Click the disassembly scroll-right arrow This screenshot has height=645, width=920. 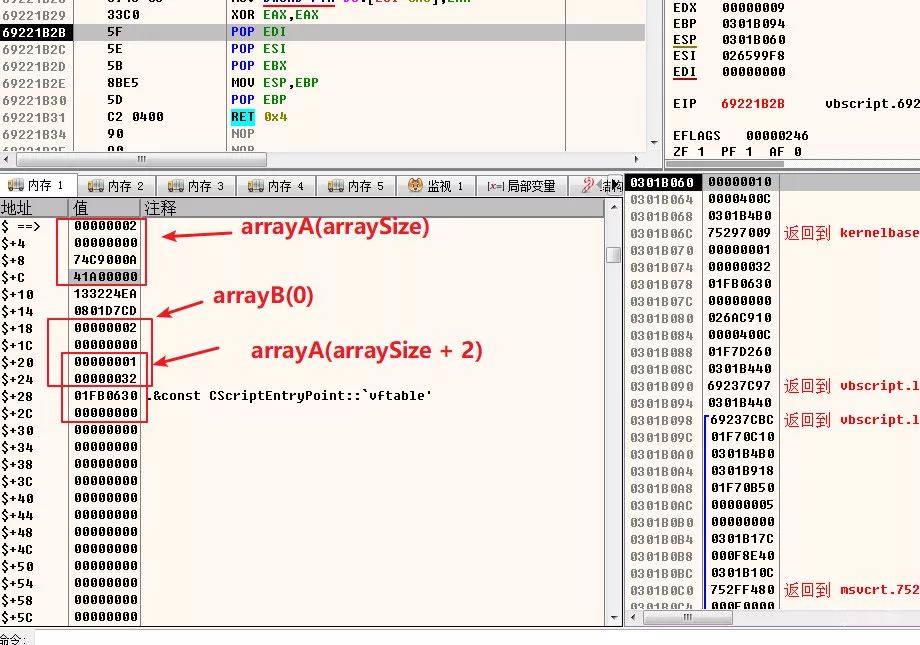pyautogui.click(x=637, y=159)
